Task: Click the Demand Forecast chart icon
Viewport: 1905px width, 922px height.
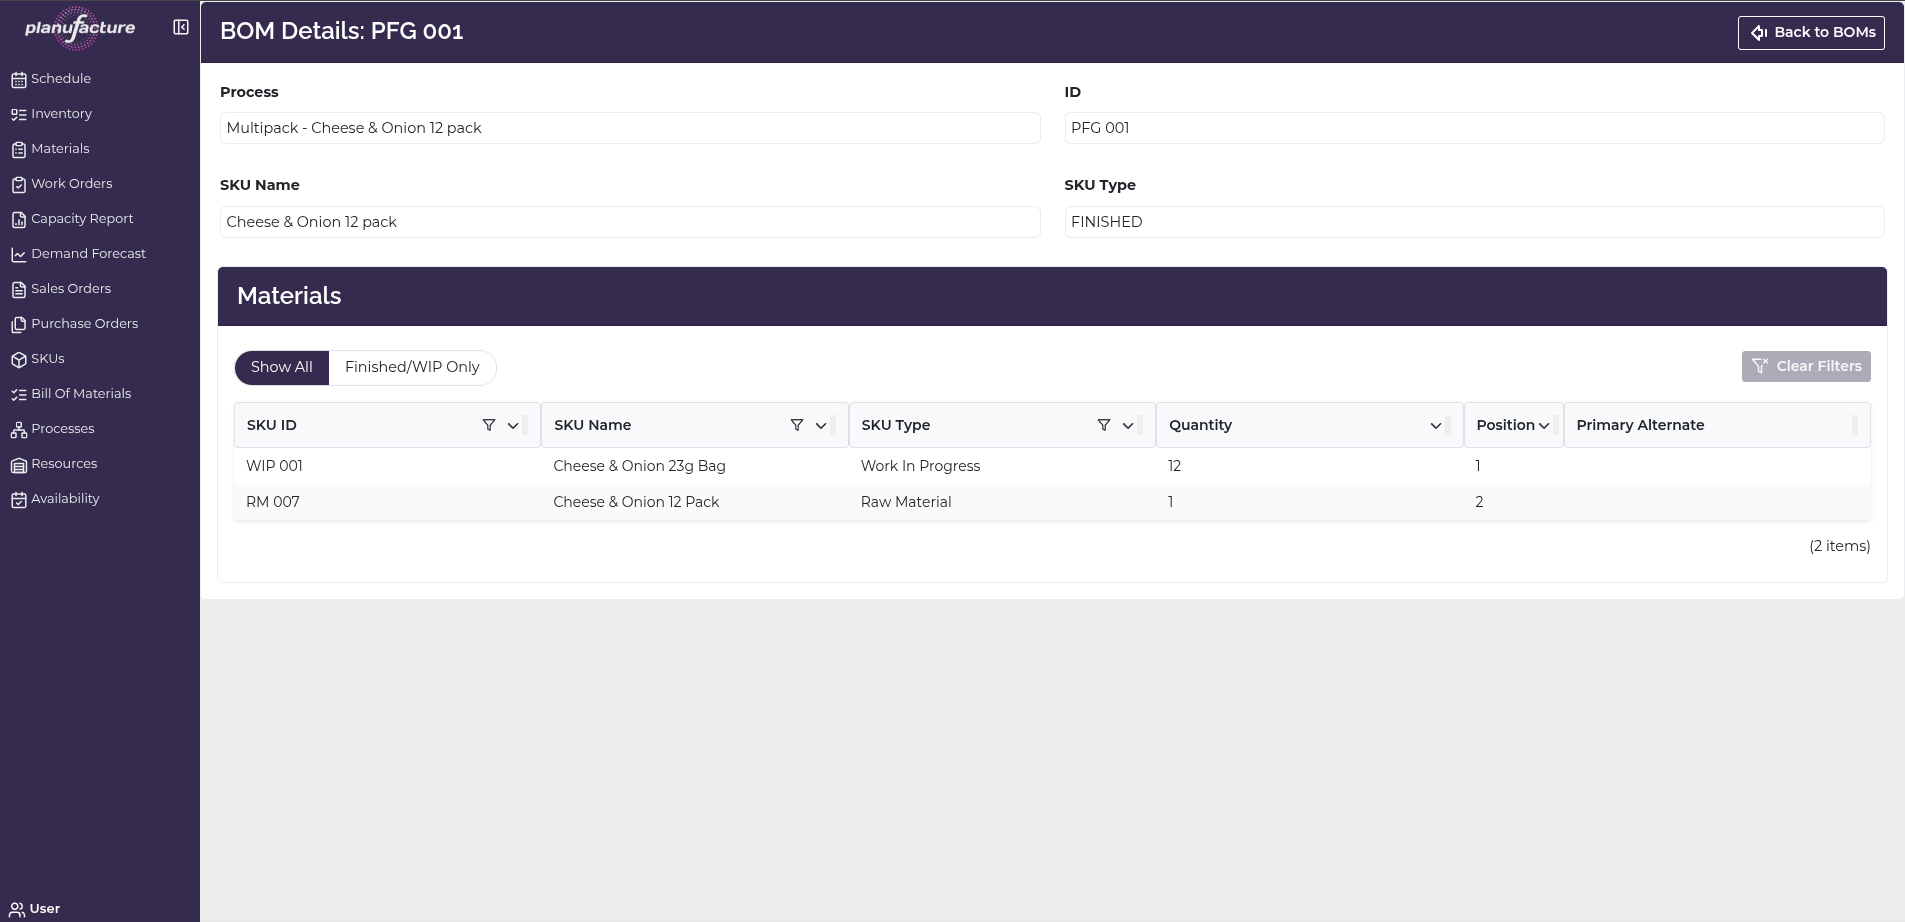Action: pos(19,254)
